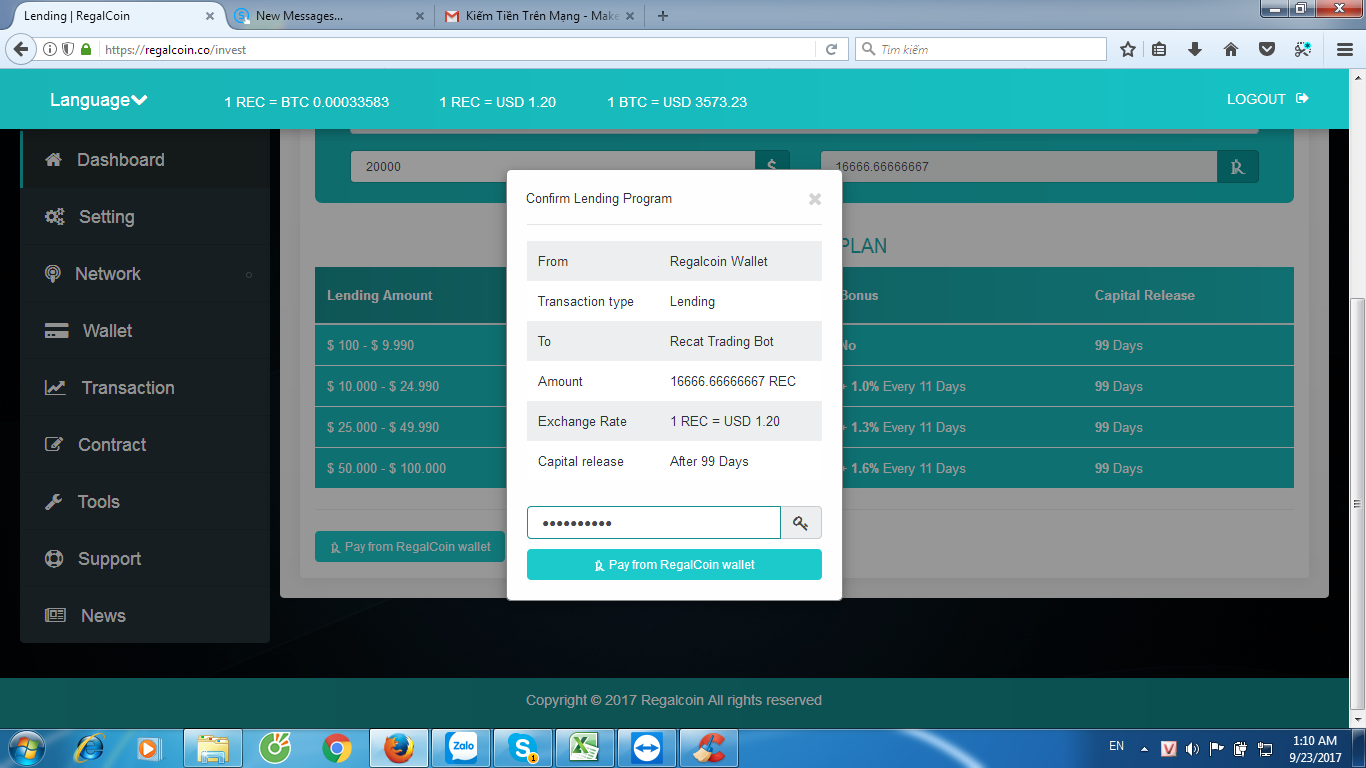Open Excel from the taskbar
Viewport: 1366px width, 768px height.
(585, 747)
